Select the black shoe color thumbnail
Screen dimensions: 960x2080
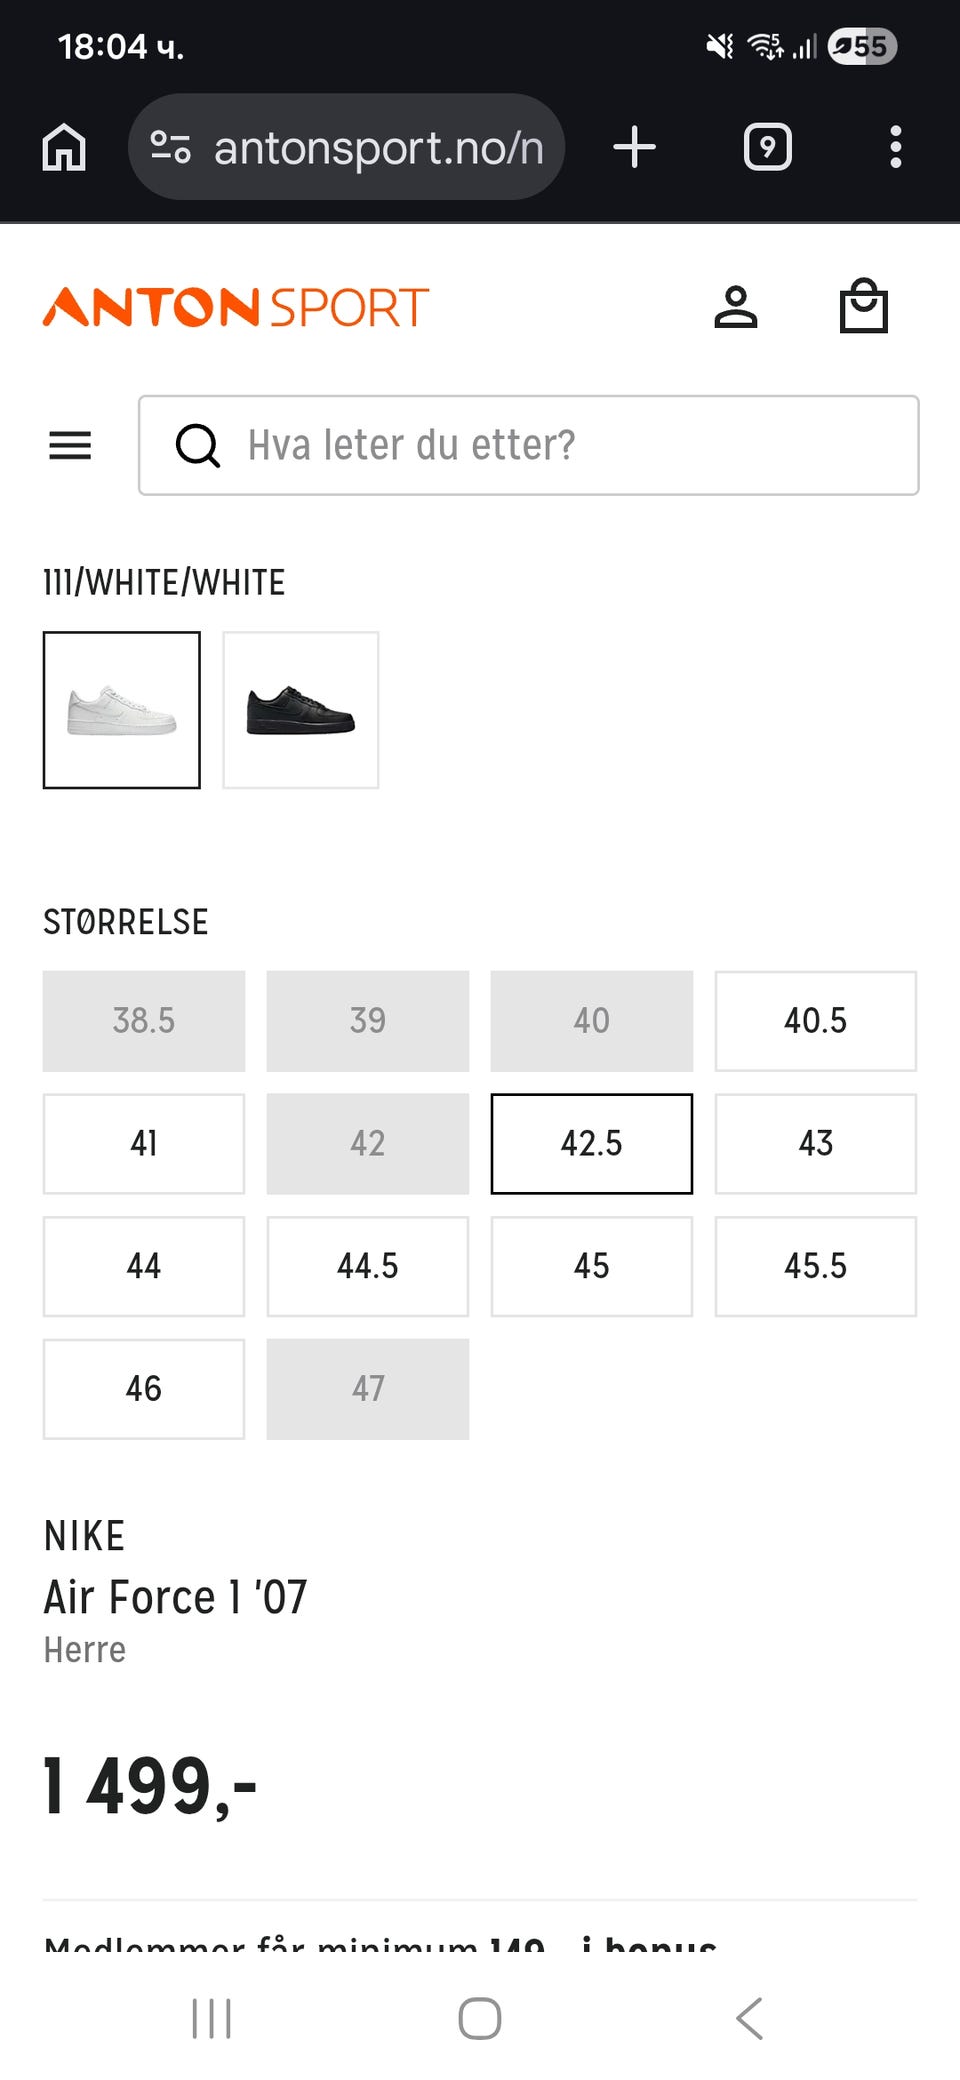[x=301, y=710]
